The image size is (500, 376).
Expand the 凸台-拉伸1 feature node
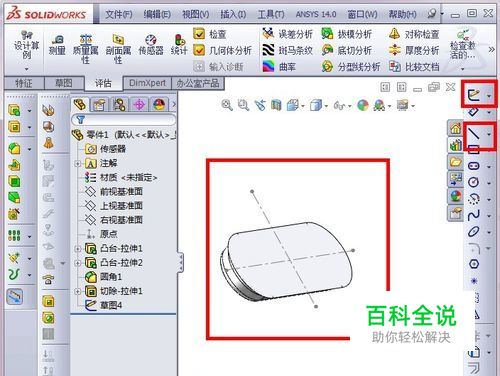coord(77,249)
